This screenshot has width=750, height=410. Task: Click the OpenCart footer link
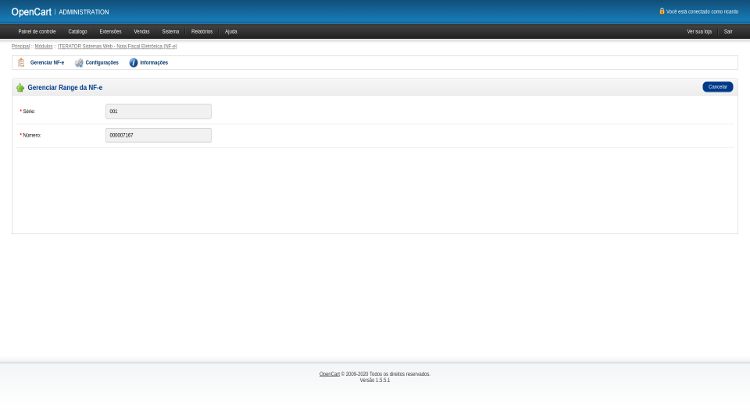[330, 374]
